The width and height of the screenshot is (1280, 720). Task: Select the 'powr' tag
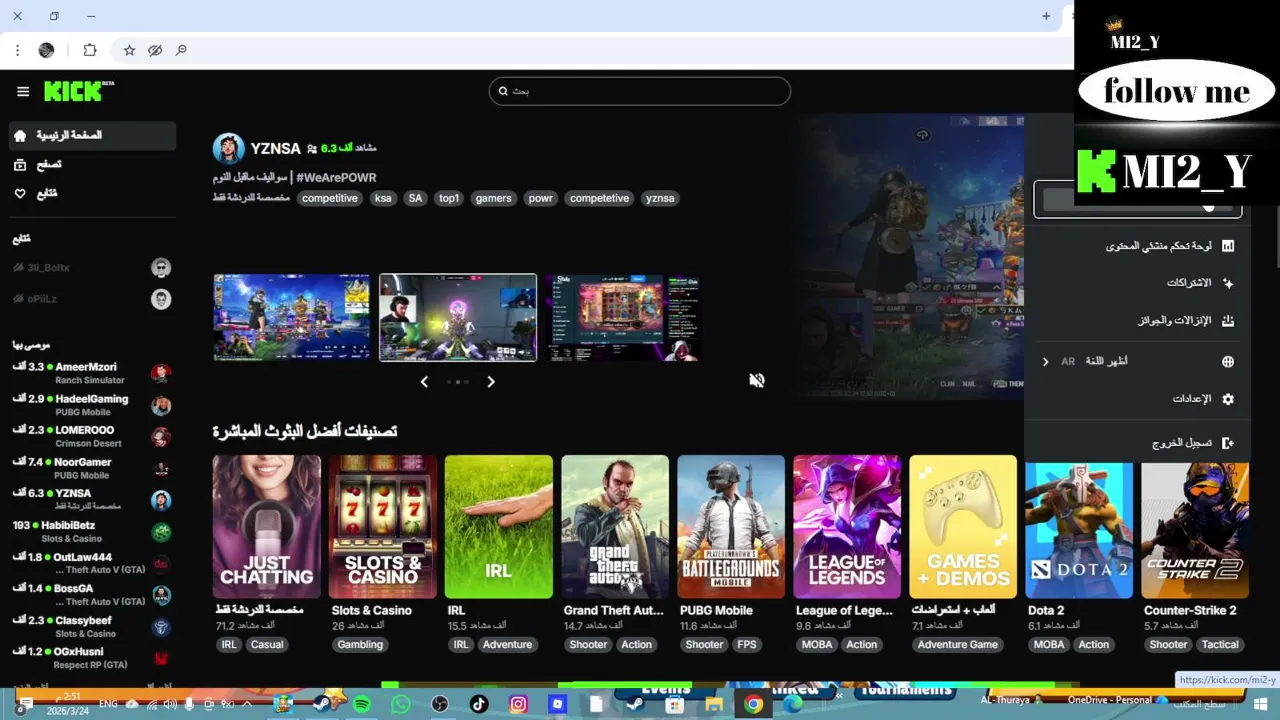point(541,198)
